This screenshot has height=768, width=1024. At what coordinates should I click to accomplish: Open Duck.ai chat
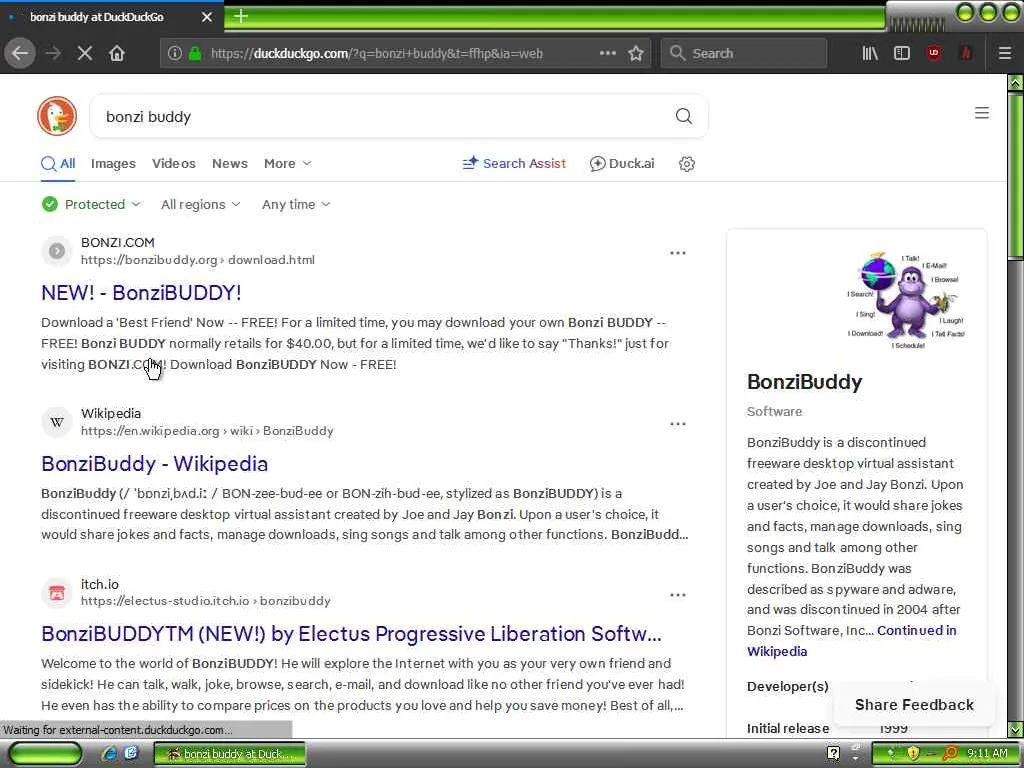(622, 163)
